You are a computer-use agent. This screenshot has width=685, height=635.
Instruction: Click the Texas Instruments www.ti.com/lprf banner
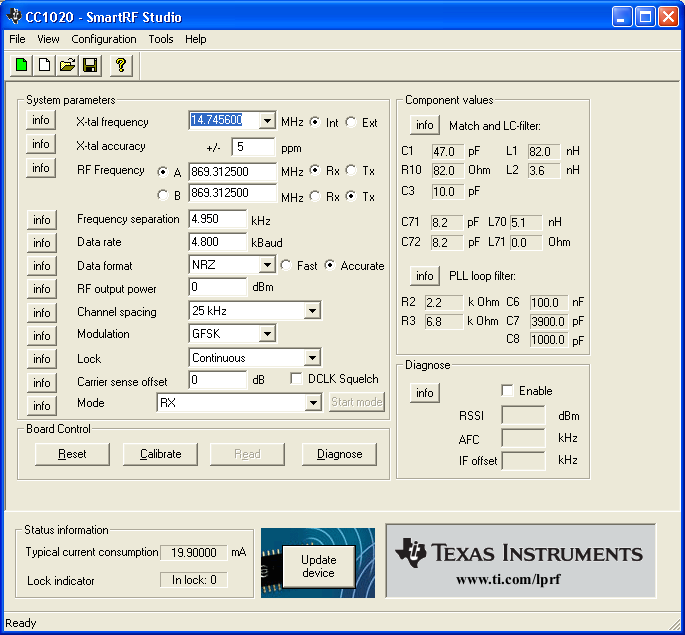tap(521, 561)
